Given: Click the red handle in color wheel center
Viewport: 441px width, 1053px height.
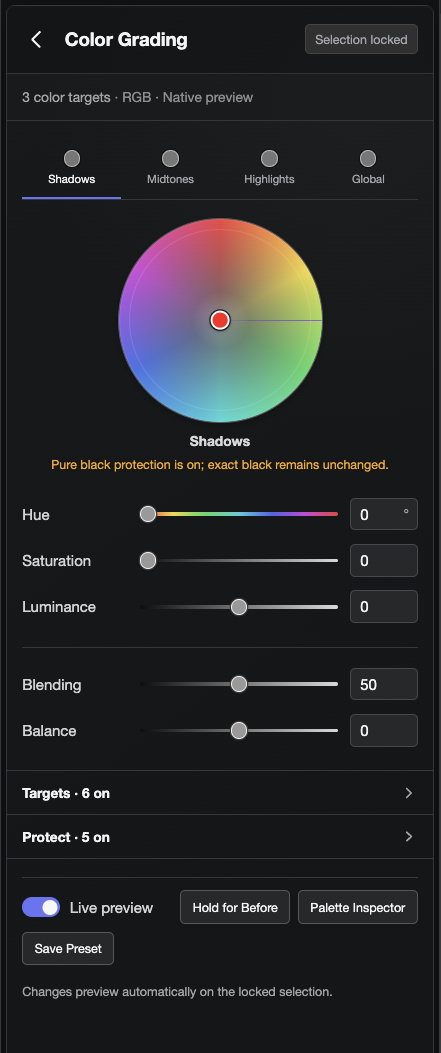Looking at the screenshot, I should pos(220,320).
